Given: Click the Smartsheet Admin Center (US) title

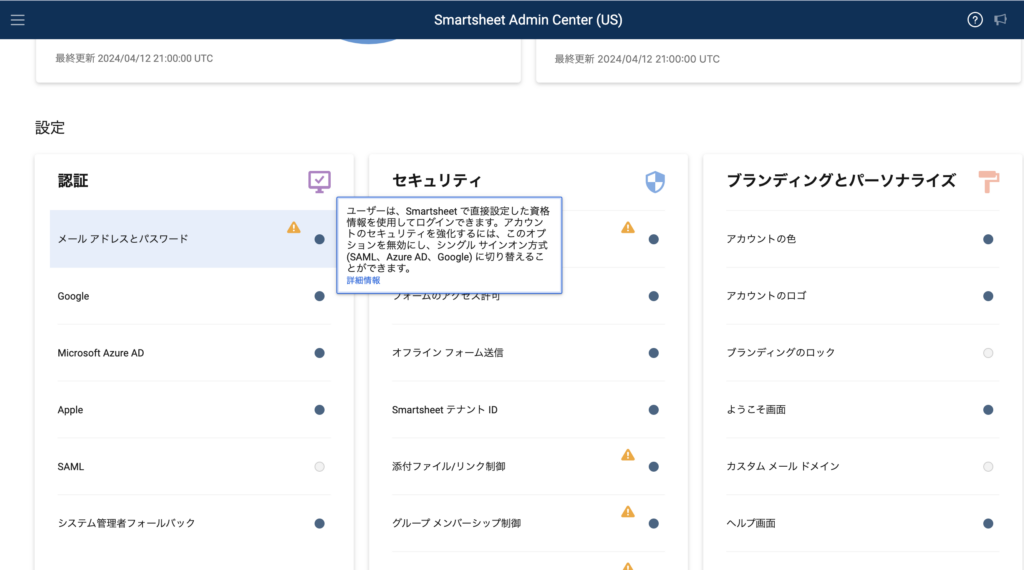Looking at the screenshot, I should click(x=528, y=20).
